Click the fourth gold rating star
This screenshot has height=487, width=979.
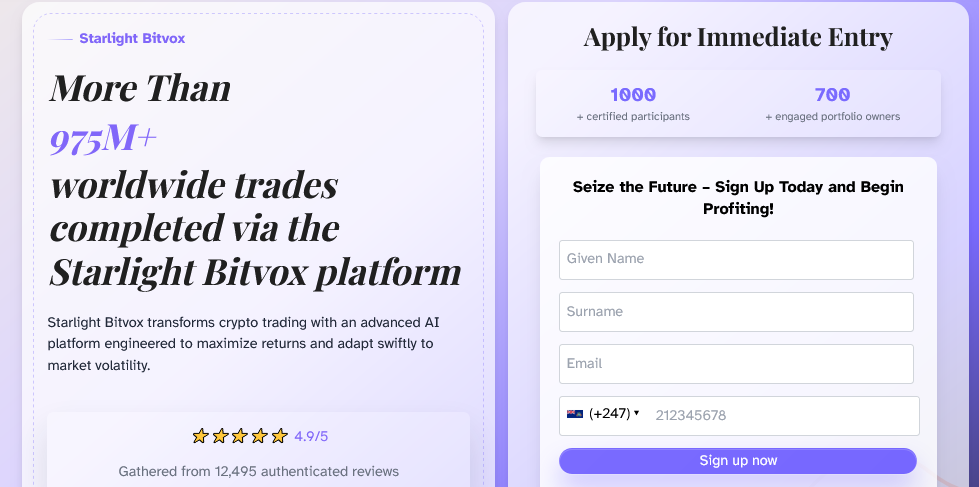click(259, 436)
